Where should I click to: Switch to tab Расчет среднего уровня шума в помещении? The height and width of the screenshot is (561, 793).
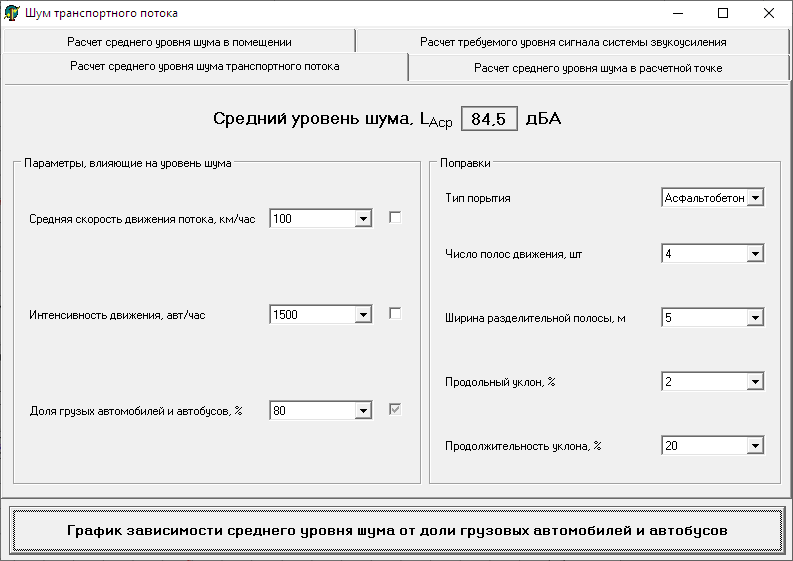point(179,41)
